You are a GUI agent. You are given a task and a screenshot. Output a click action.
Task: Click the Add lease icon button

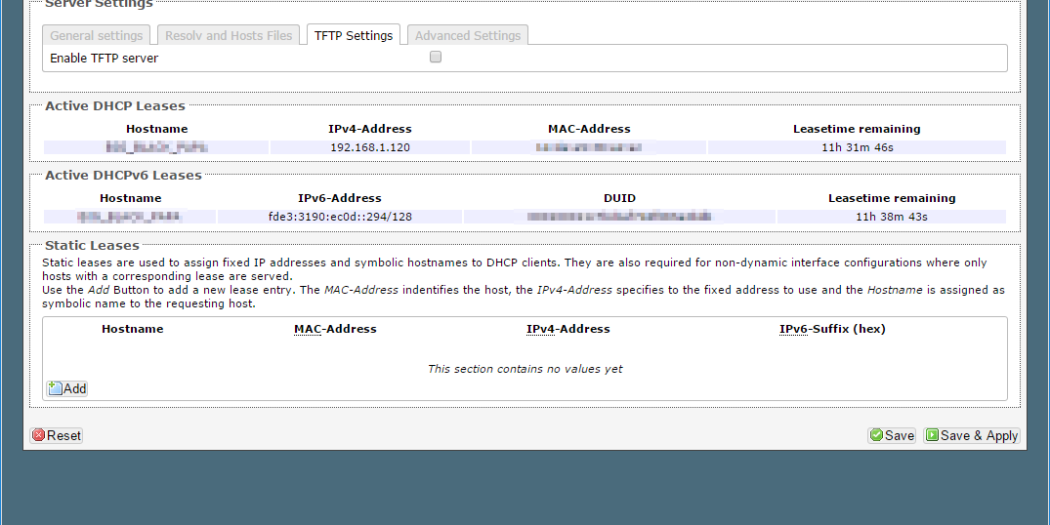click(67, 388)
